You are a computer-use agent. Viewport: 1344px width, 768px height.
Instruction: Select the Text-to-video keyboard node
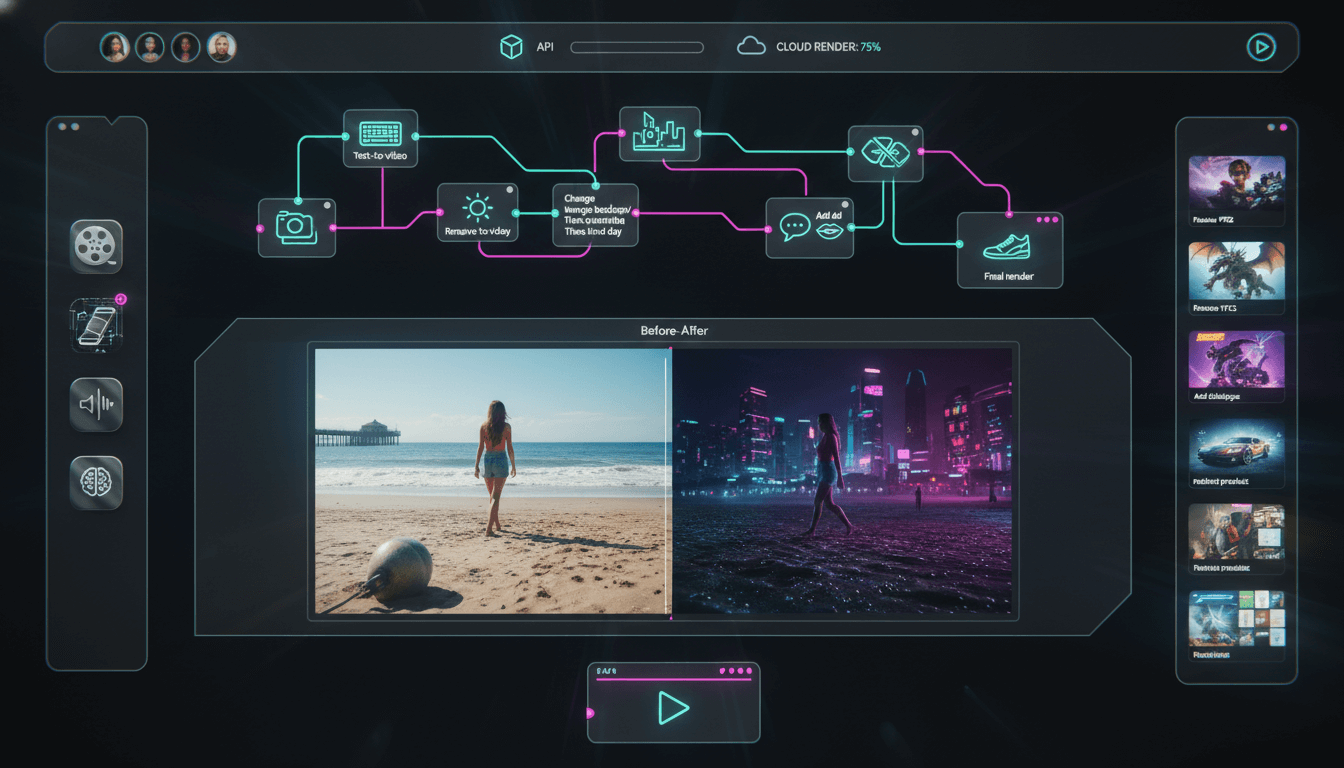pos(380,137)
